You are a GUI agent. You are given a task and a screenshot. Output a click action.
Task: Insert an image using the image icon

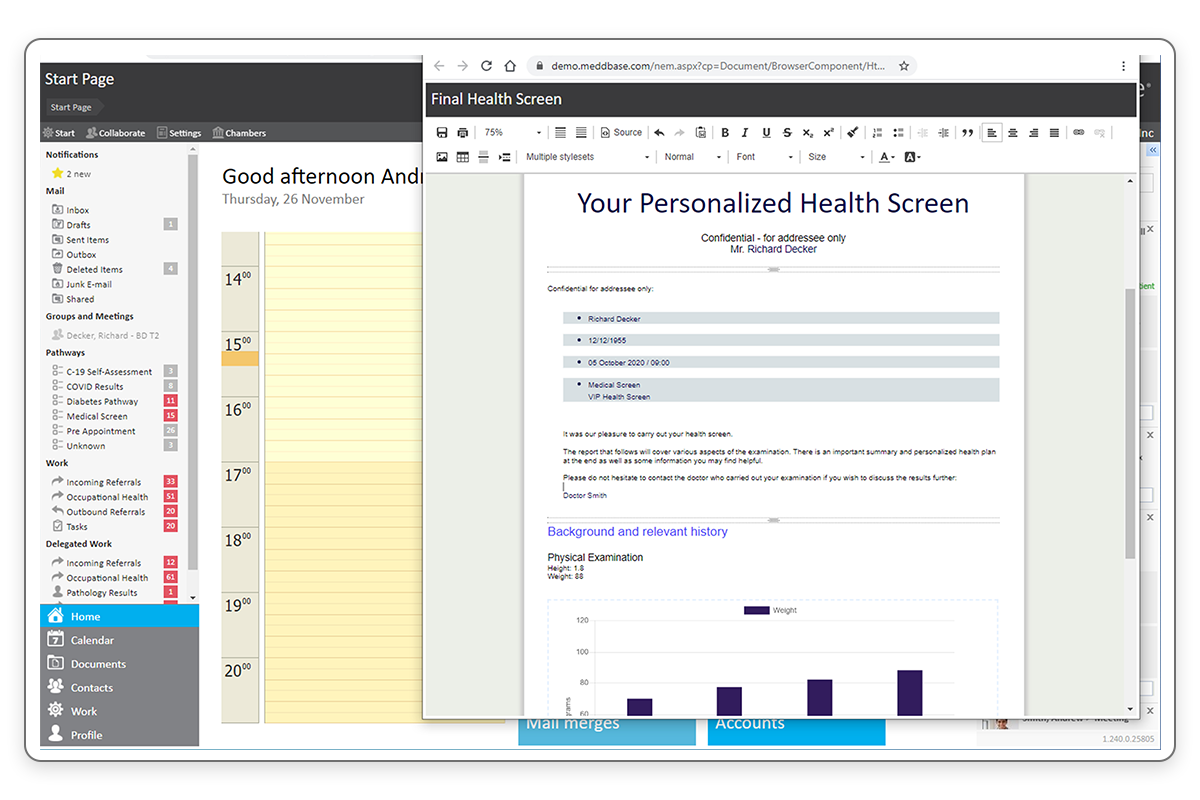pyautogui.click(x=441, y=156)
